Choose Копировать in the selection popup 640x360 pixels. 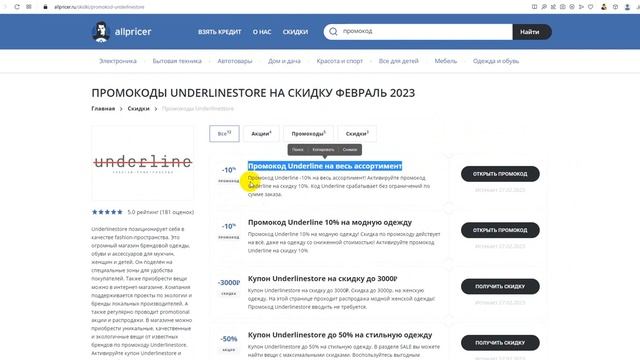click(323, 149)
